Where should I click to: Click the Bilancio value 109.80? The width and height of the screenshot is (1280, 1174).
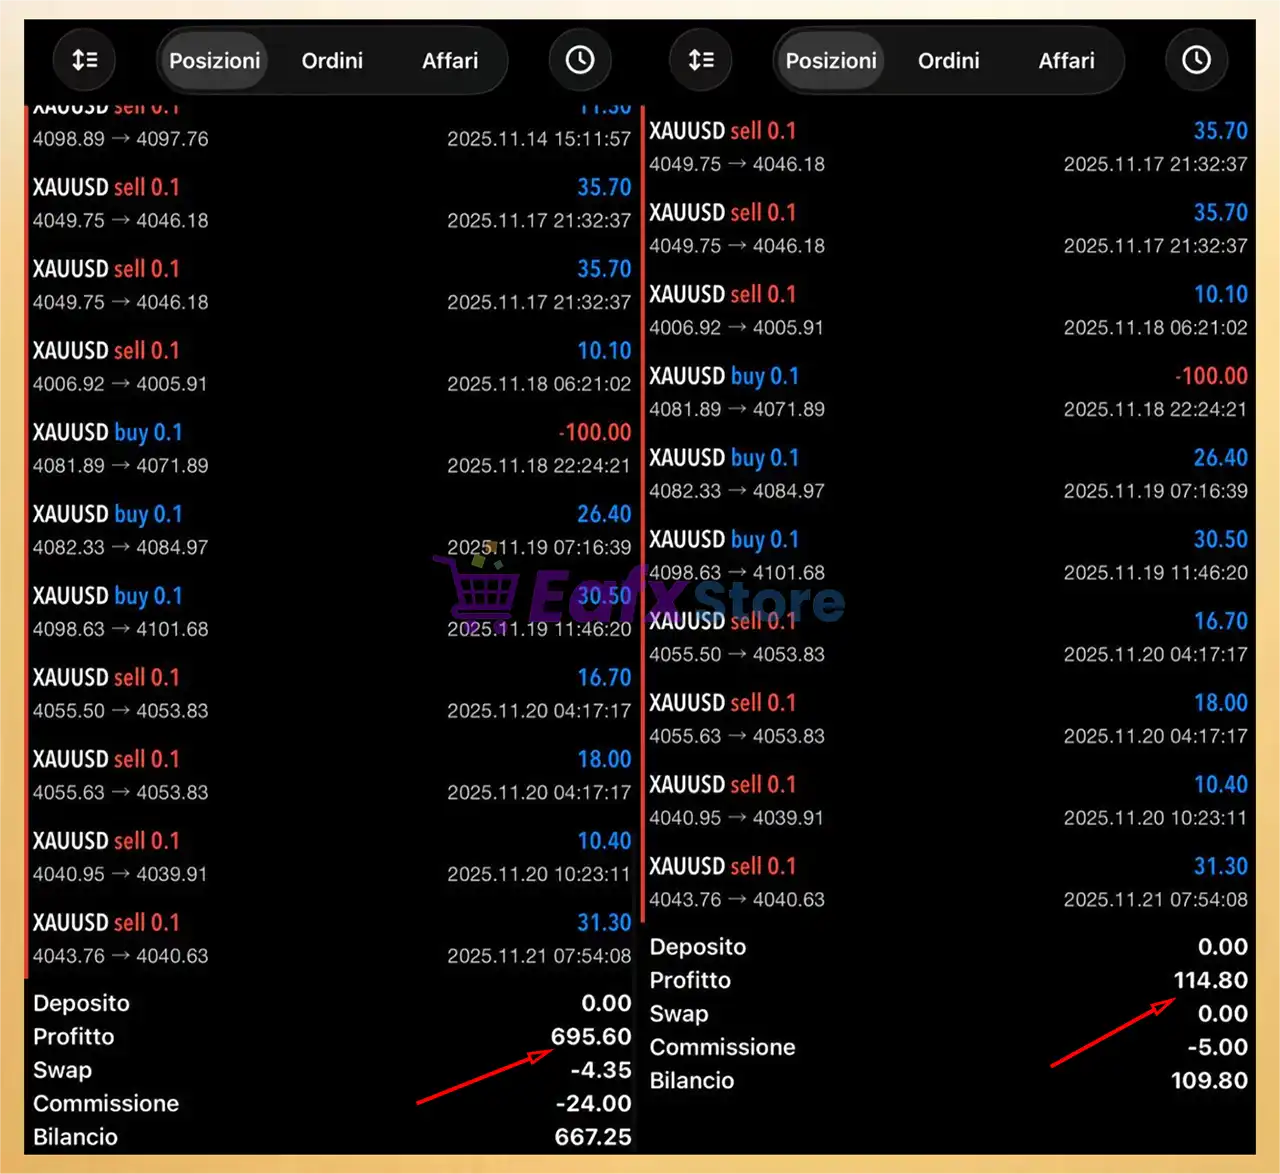click(1208, 1080)
